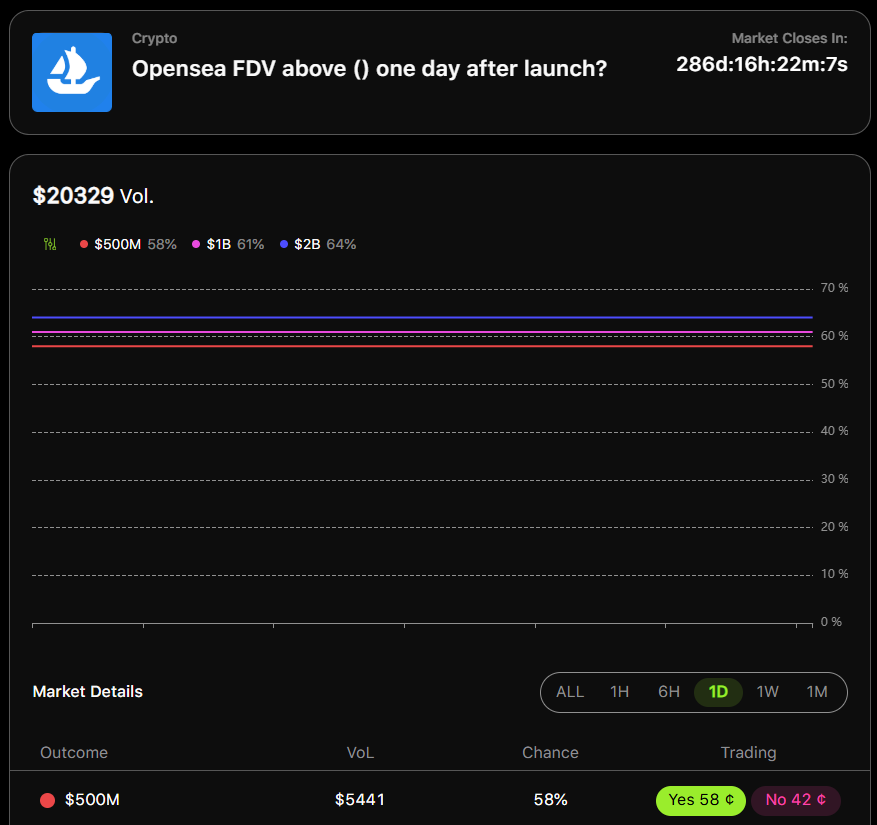This screenshot has height=825, width=877.
Task: Toggle the $500M red legend entry
Action: tap(128, 244)
